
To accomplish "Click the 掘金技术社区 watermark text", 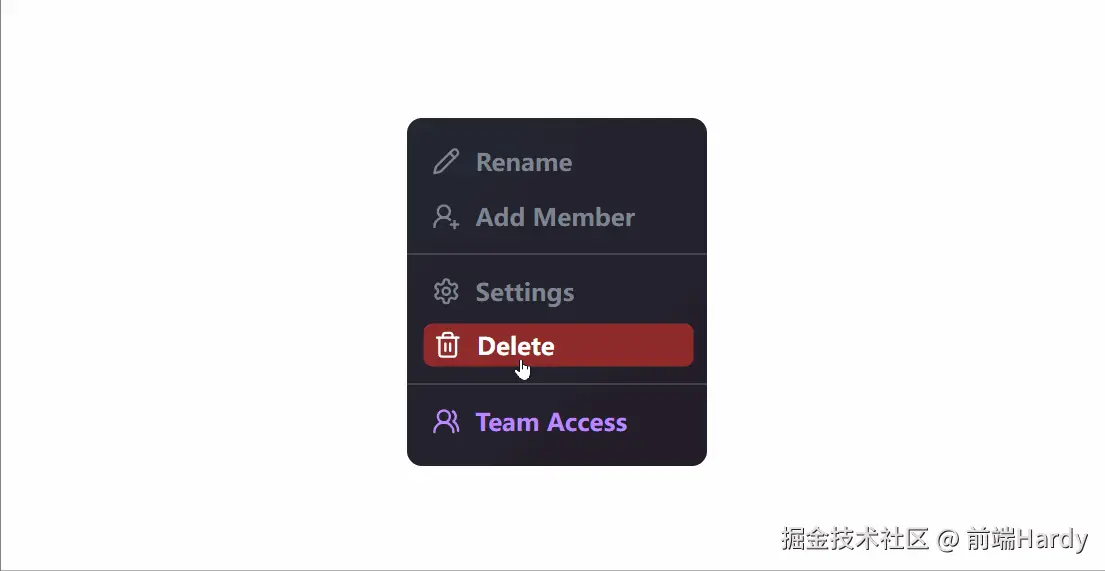I will click(x=855, y=539).
